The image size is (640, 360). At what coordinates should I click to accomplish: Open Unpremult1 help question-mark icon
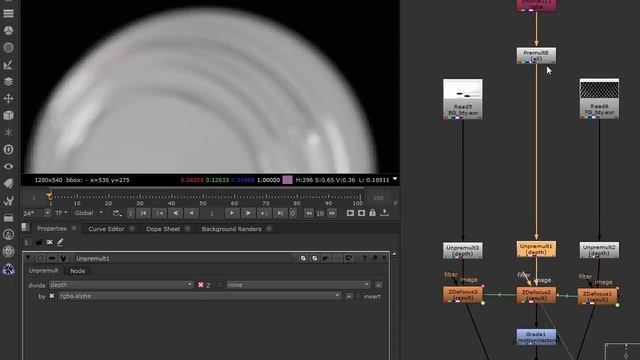pos(364,258)
